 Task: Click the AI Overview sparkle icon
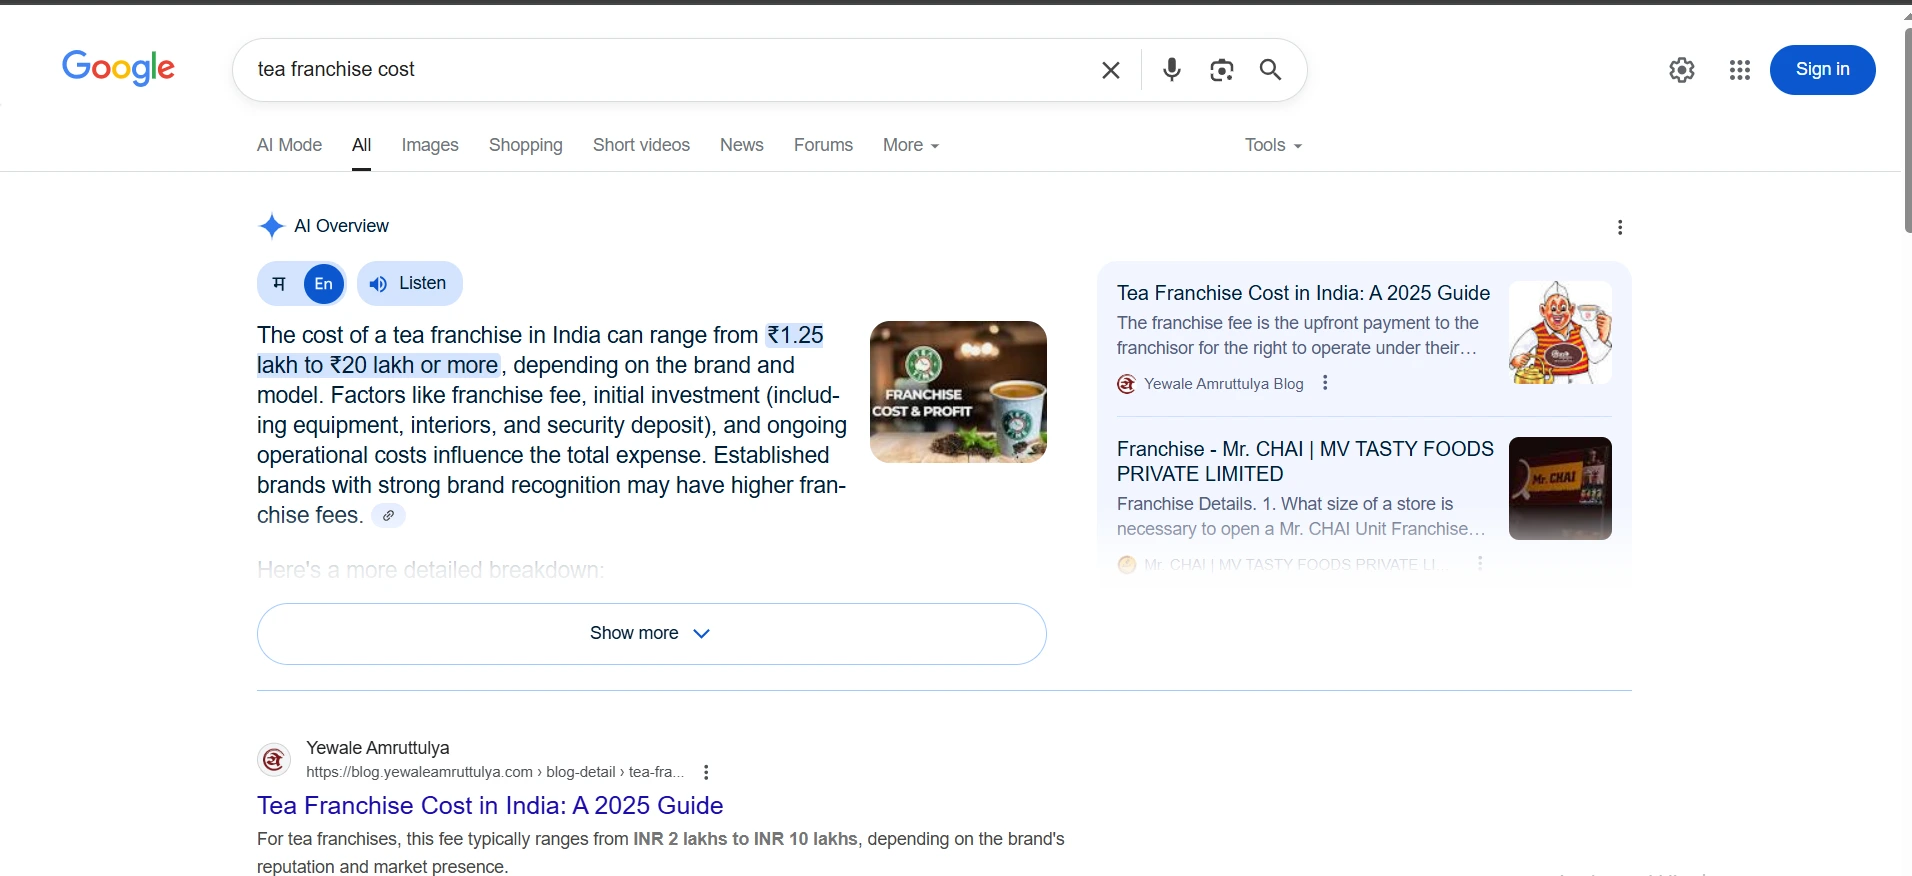click(x=271, y=226)
